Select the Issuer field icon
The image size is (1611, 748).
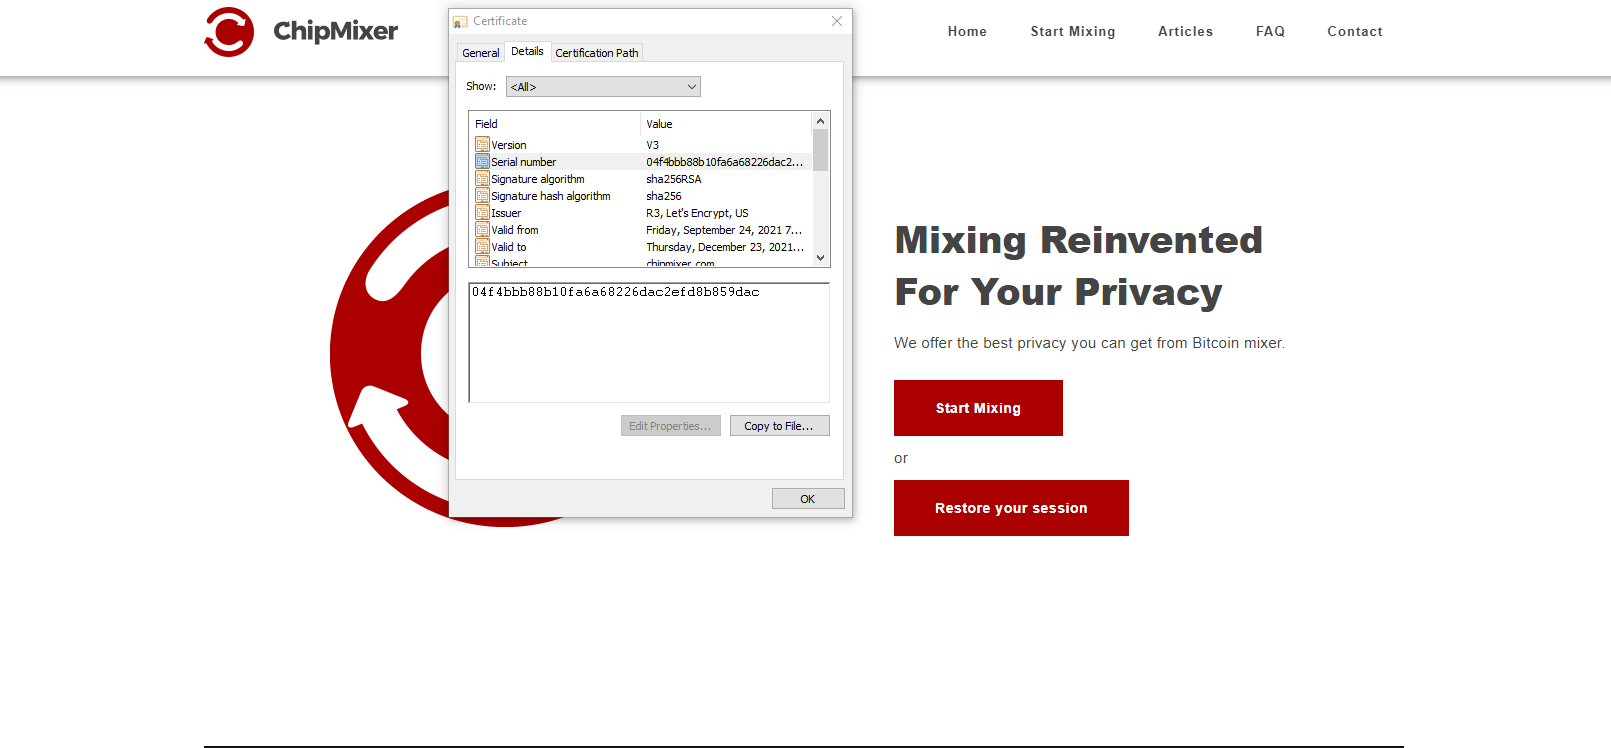click(x=482, y=213)
